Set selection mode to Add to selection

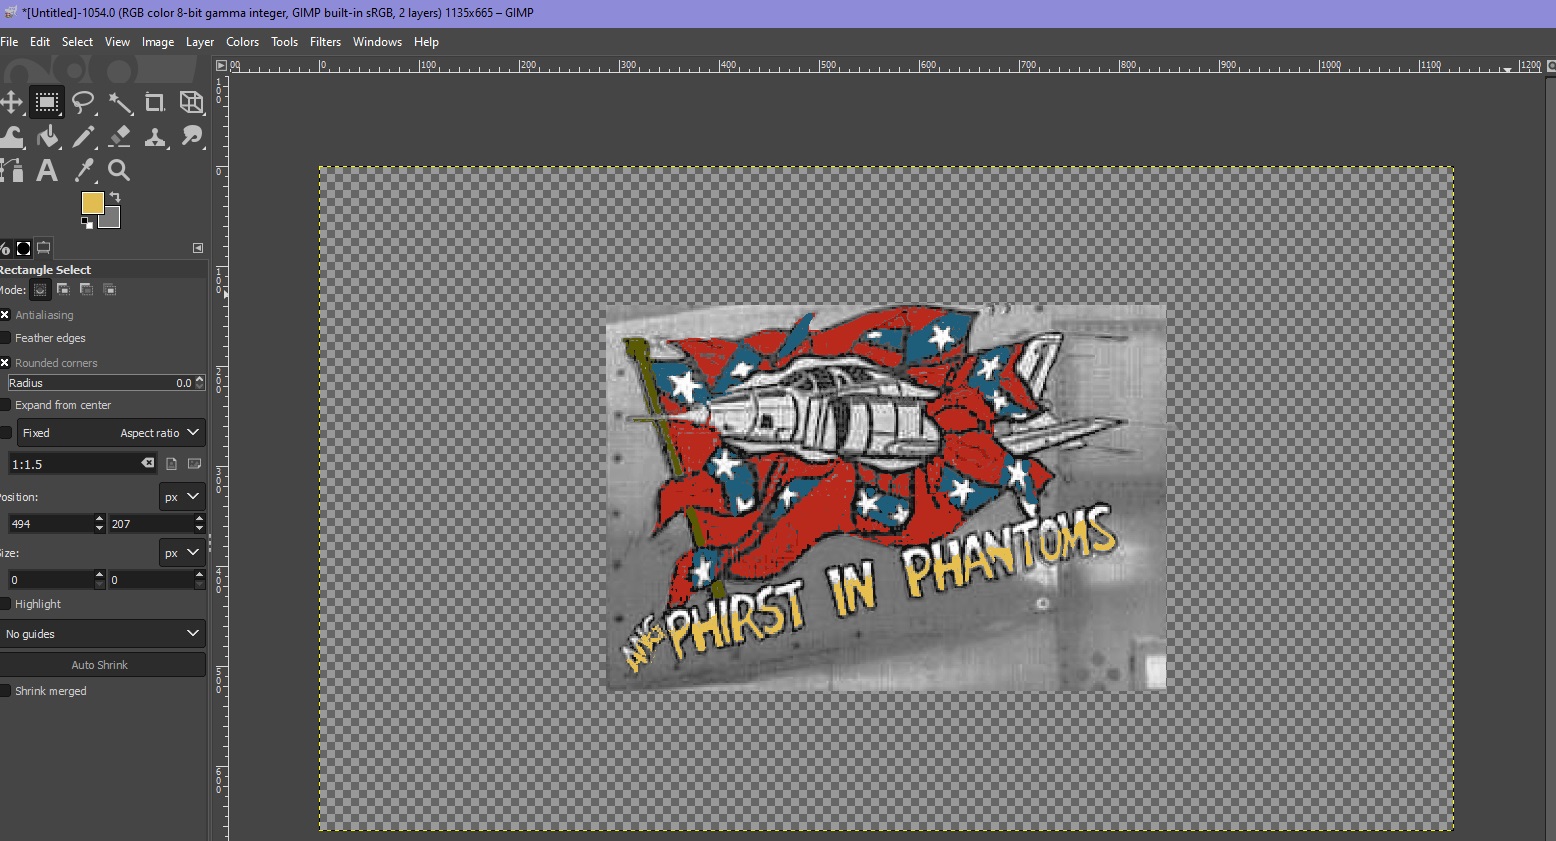pos(63,290)
